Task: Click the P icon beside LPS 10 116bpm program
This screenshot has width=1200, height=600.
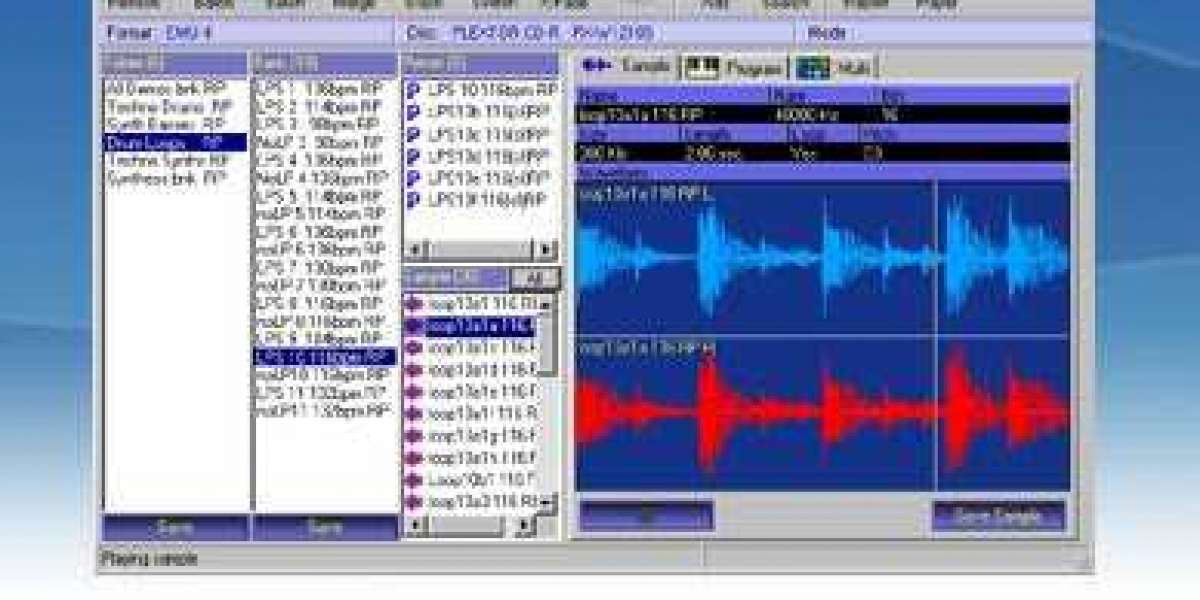Action: pos(413,90)
